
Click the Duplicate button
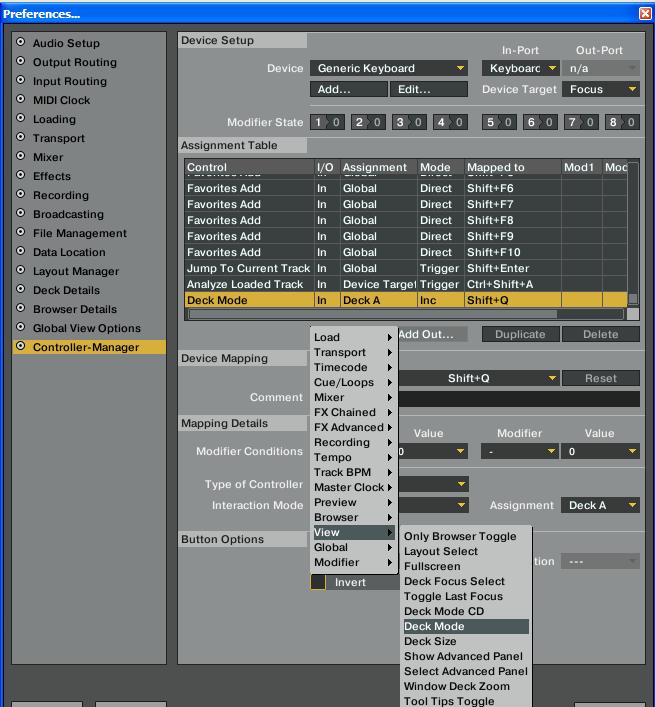click(x=521, y=334)
